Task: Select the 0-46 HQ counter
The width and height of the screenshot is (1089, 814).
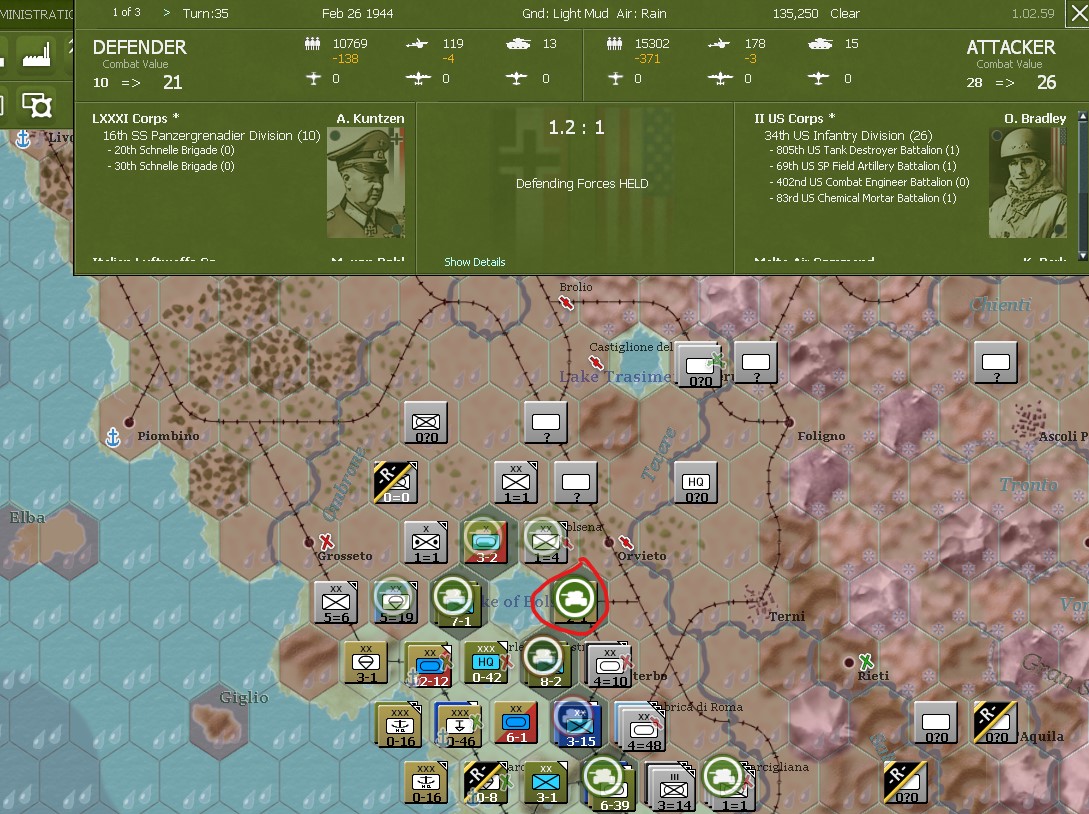Action: pyautogui.click(x=458, y=724)
